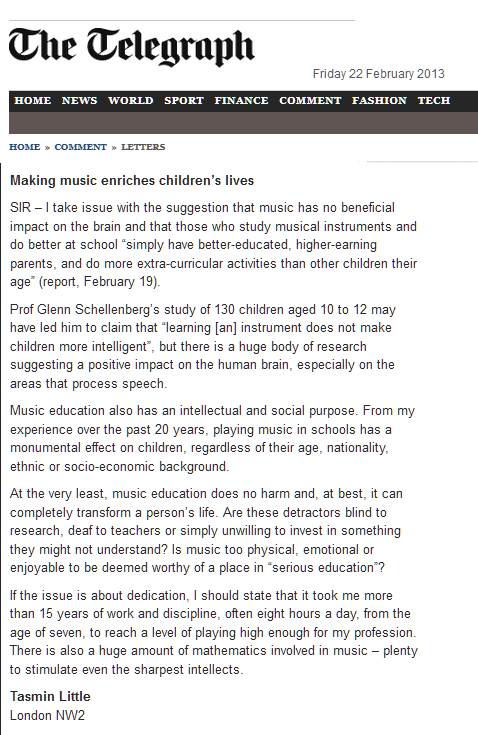Open the FINANCE section
Image resolution: width=478 pixels, height=735 pixels.
(241, 101)
